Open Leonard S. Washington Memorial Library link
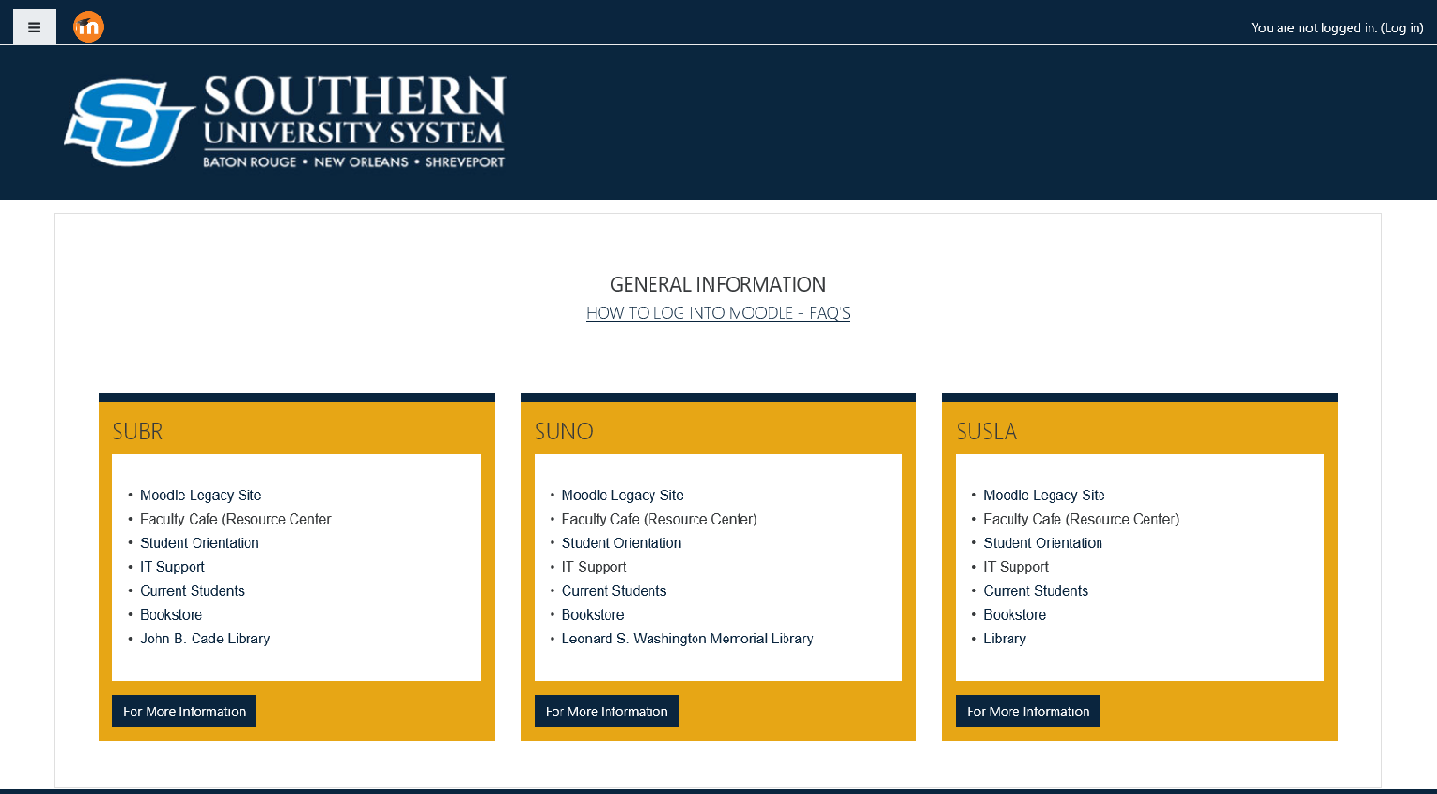This screenshot has height=794, width=1437. (x=687, y=638)
